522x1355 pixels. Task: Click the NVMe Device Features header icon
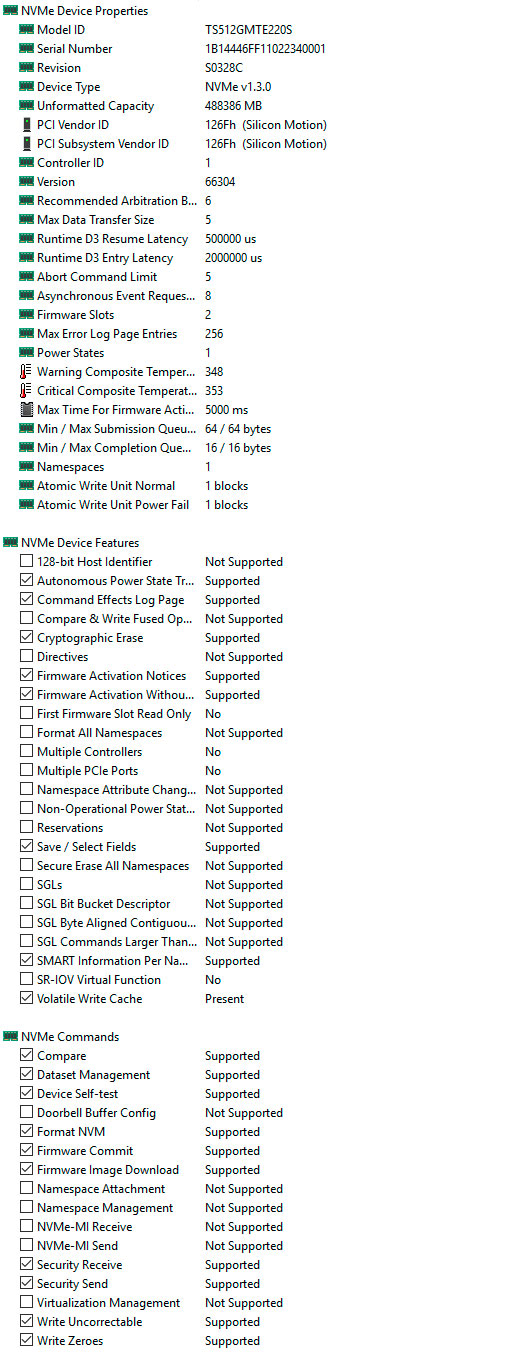pos(10,543)
